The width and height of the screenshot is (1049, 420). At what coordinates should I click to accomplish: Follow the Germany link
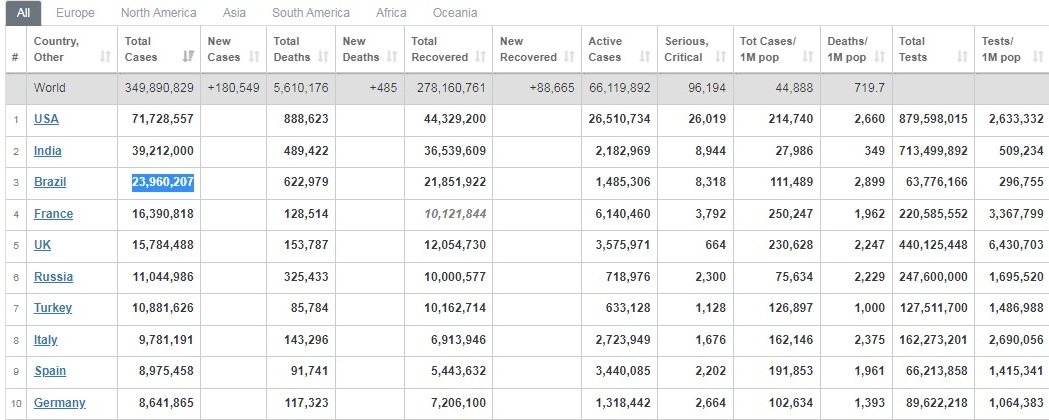(x=60, y=403)
